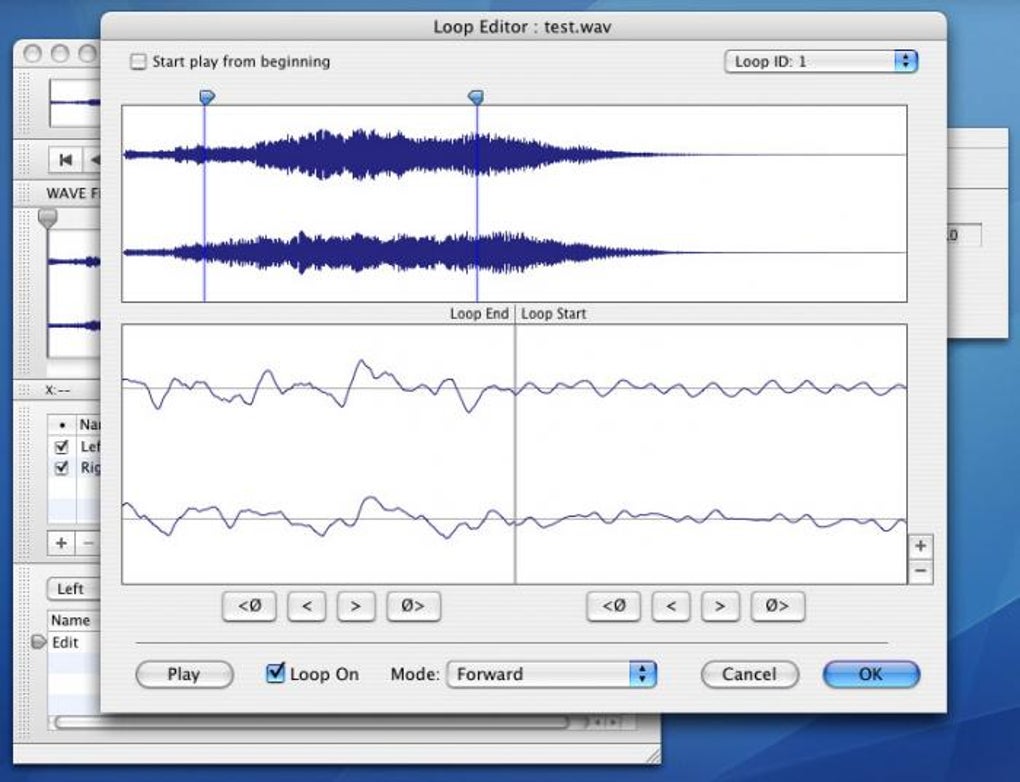Zoom in with the plus button beside the loop view

click(x=920, y=546)
